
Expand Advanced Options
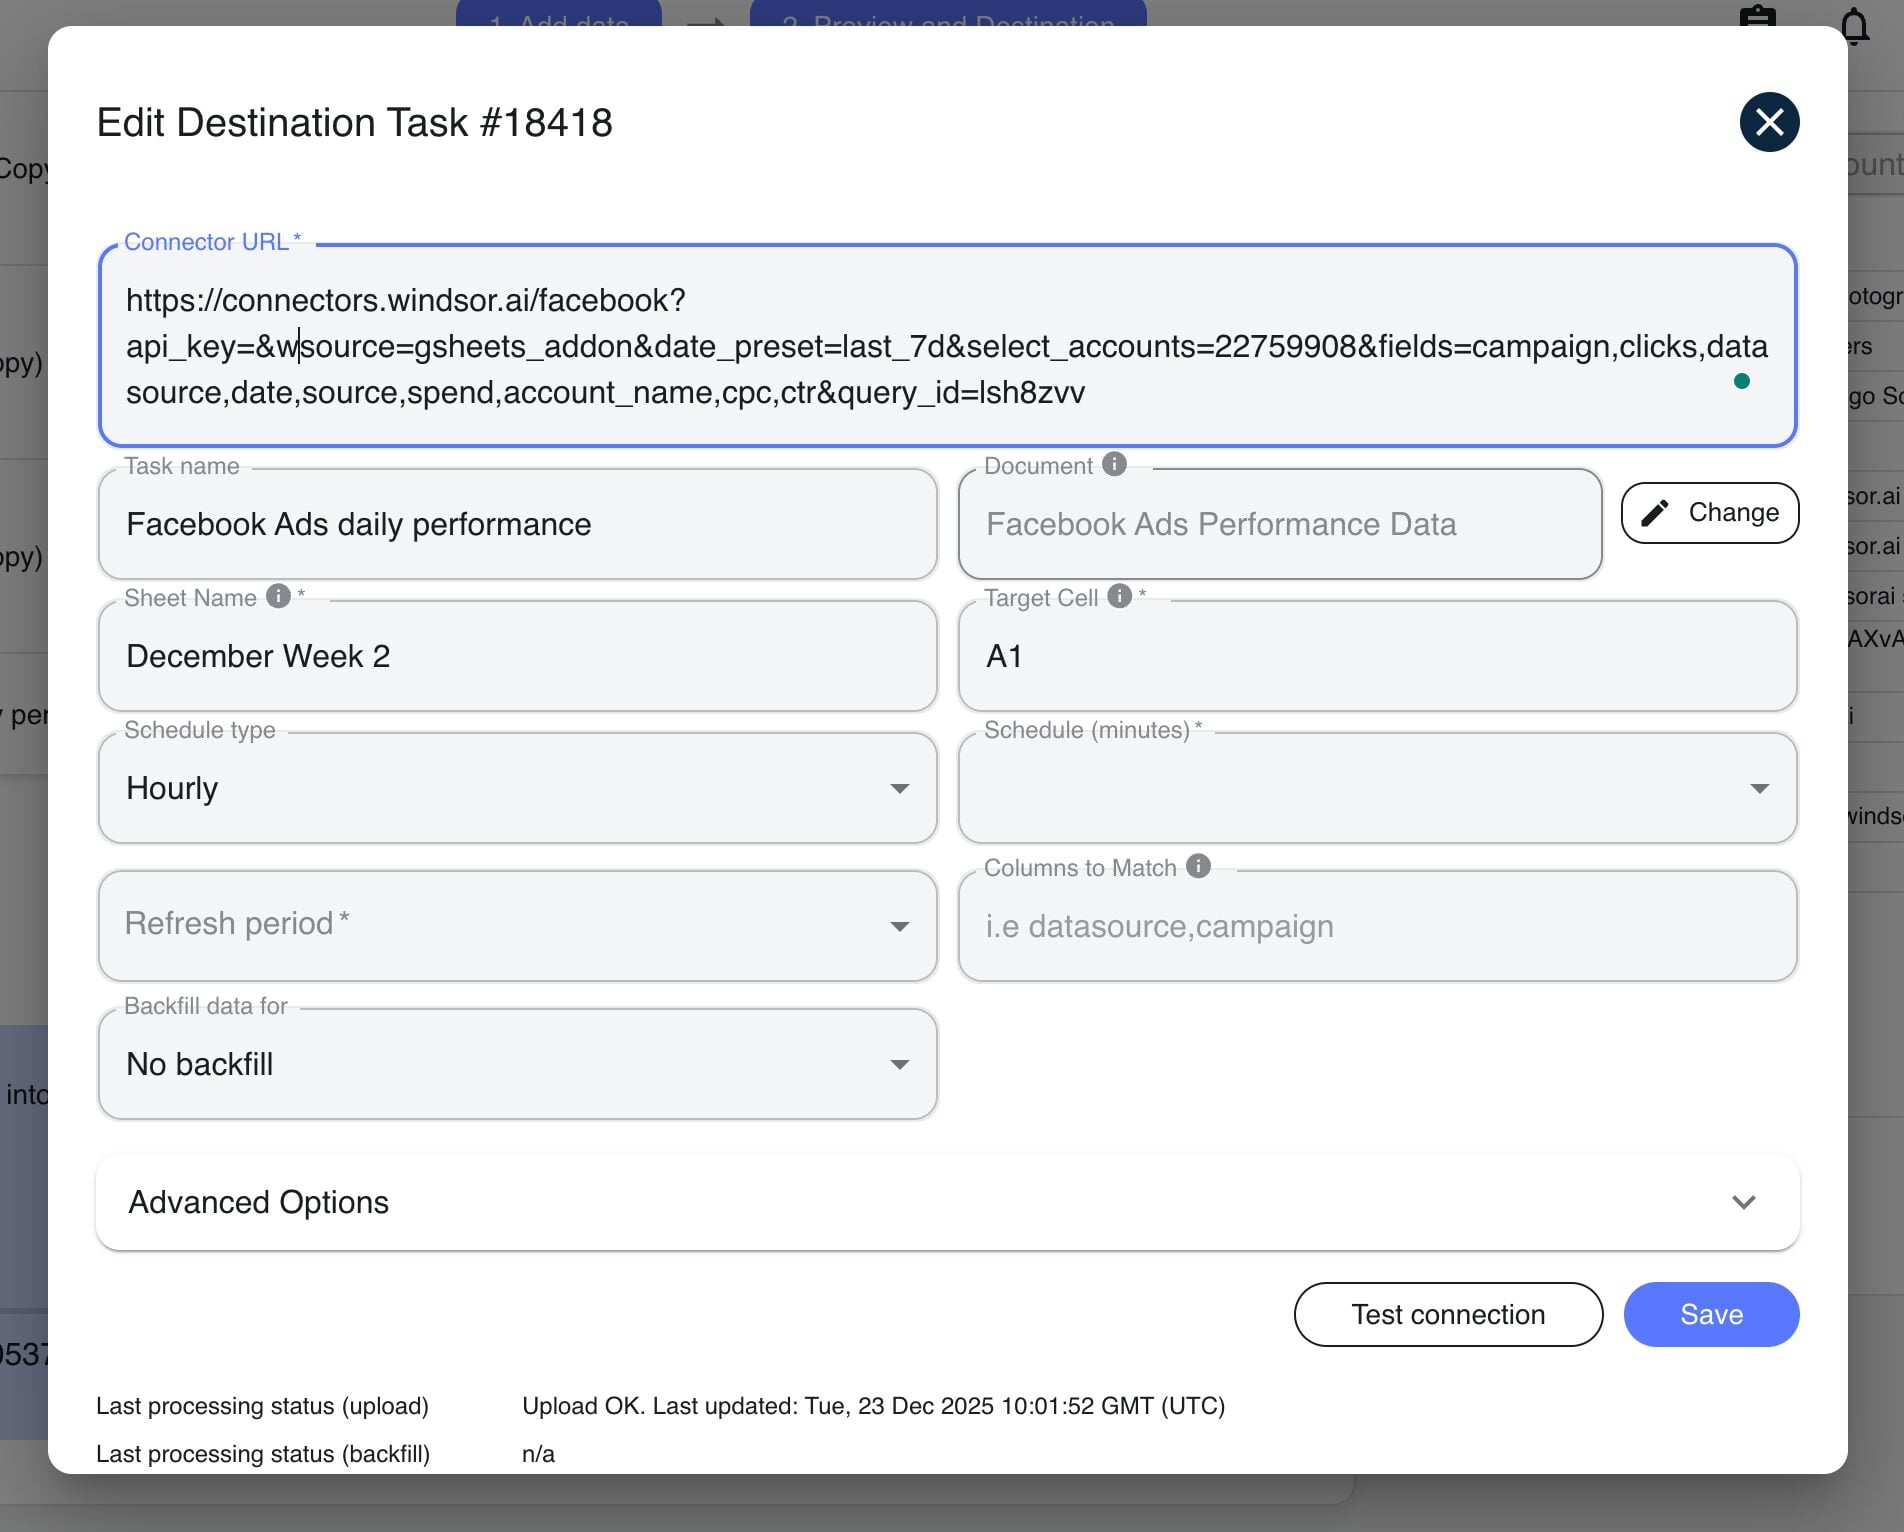coord(1744,1203)
